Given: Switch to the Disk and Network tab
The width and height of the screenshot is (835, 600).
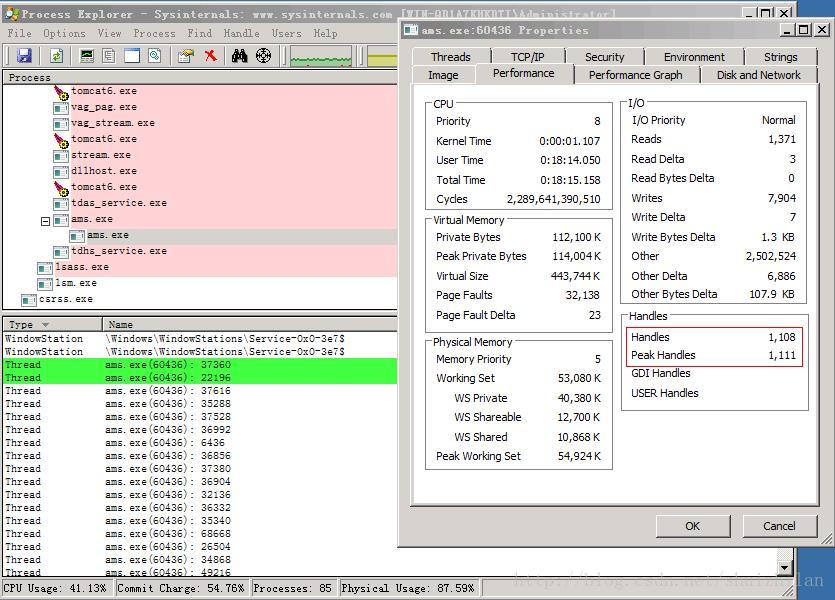Looking at the screenshot, I should (758, 75).
